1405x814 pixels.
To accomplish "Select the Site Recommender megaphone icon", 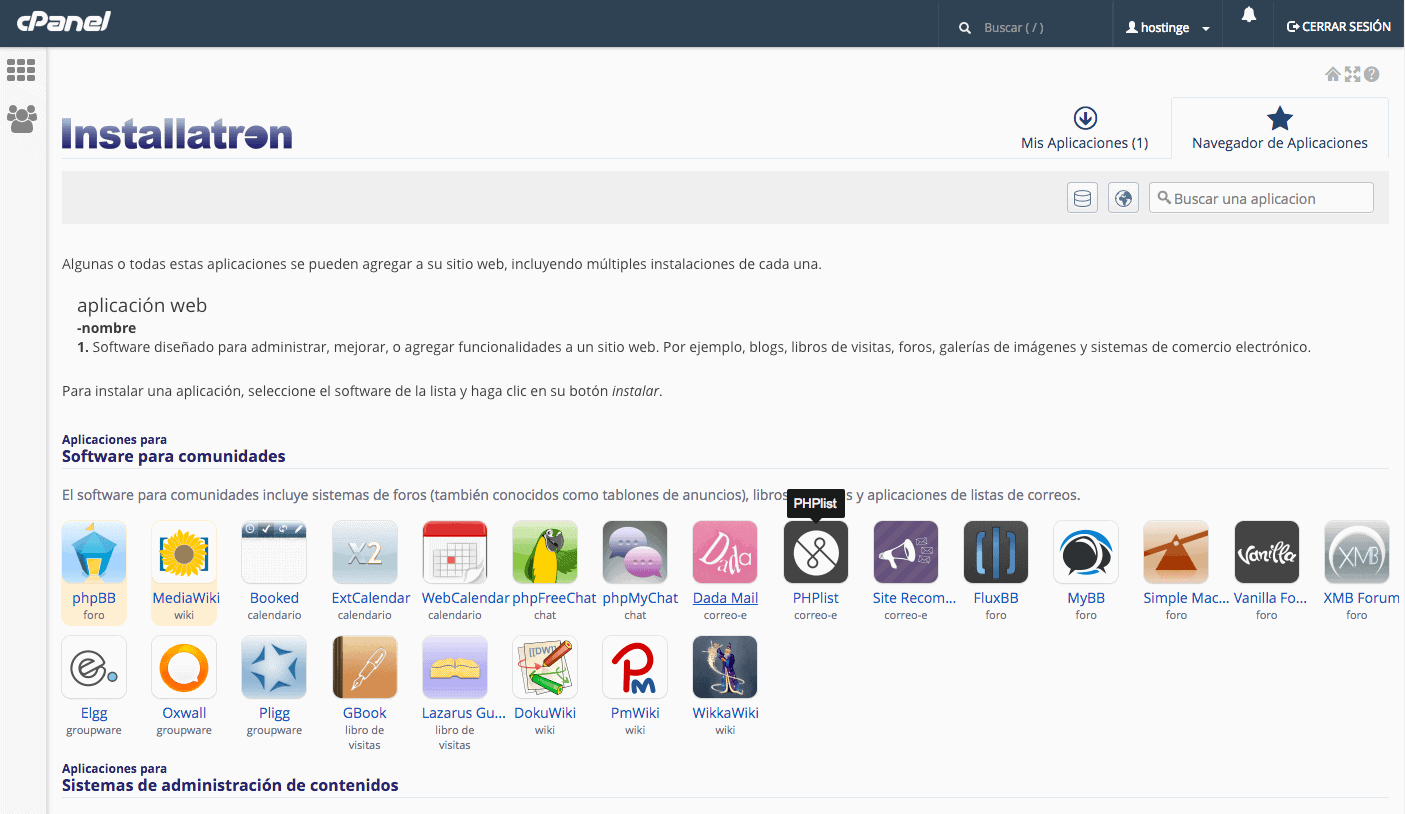I will [x=906, y=552].
